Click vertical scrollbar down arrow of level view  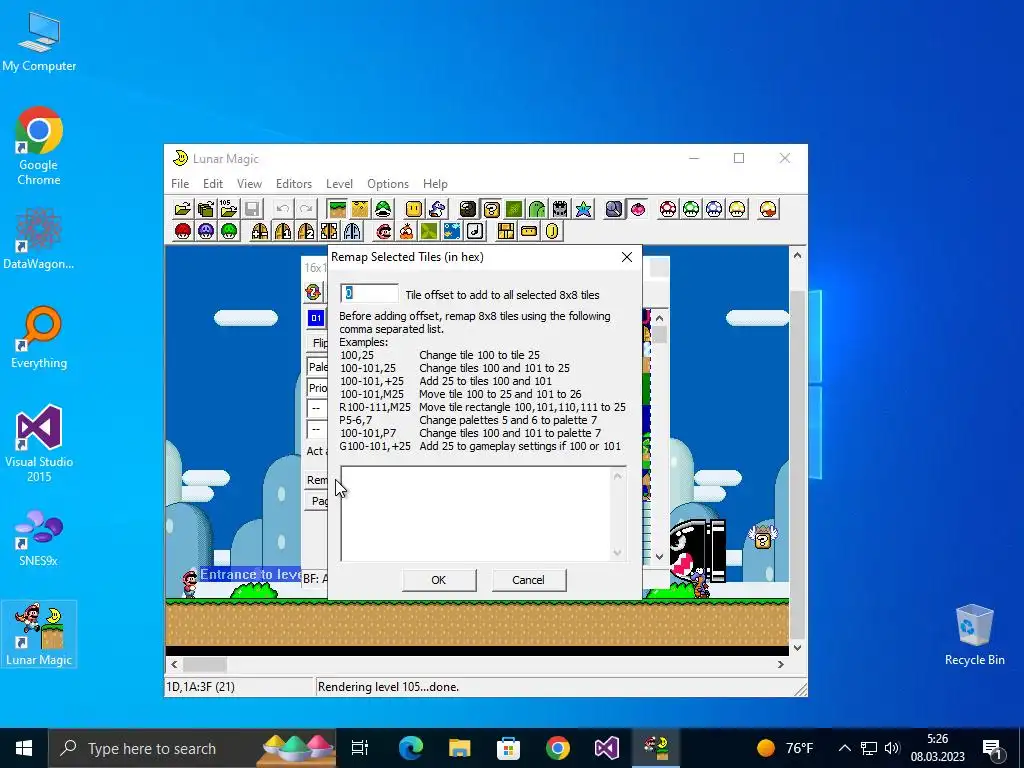(797, 648)
